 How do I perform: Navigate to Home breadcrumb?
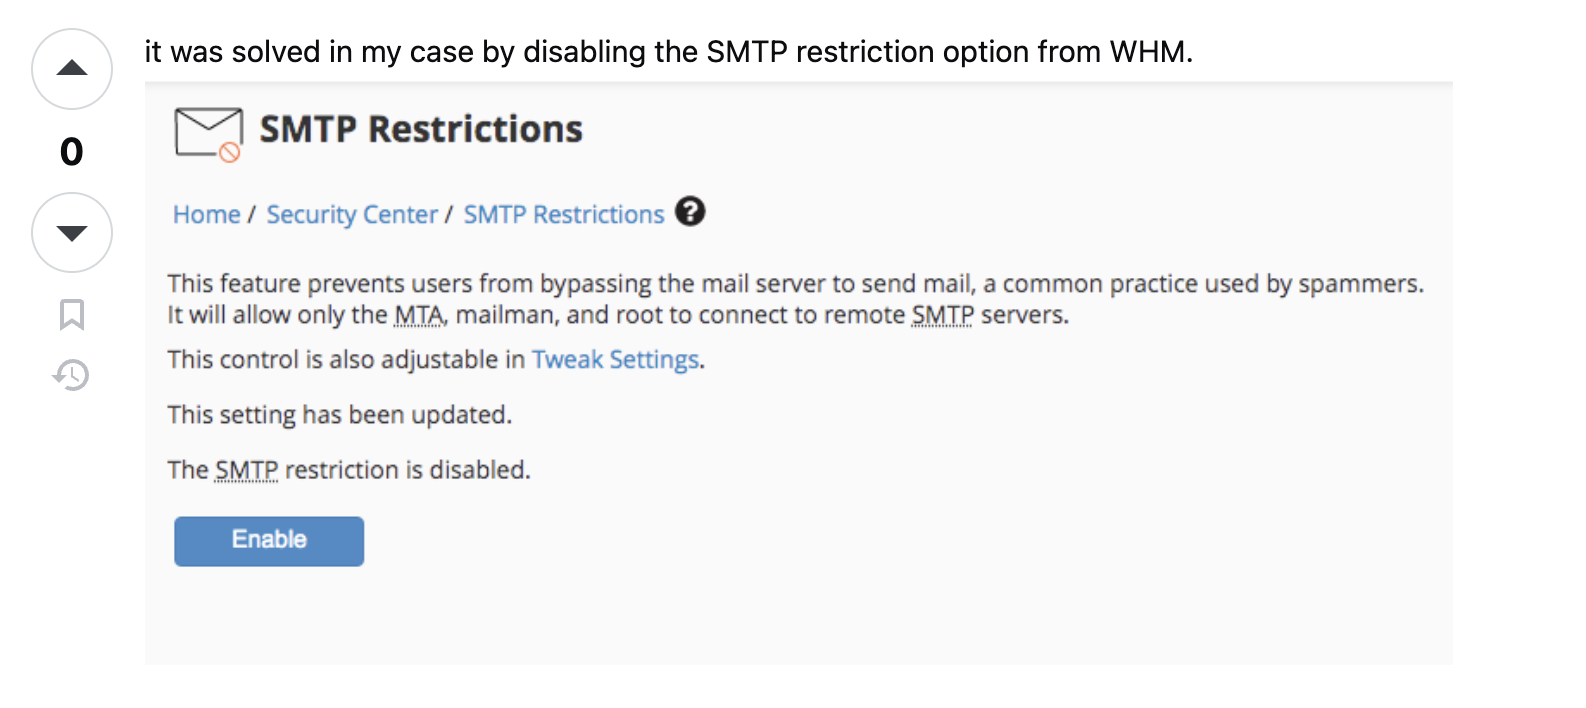point(205,213)
